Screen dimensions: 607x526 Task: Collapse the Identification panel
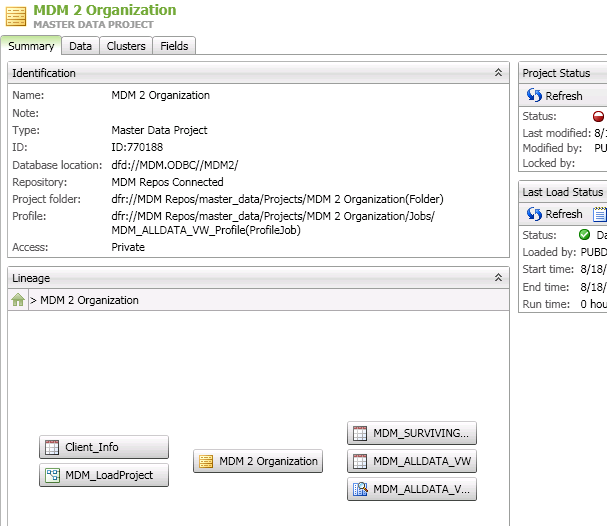click(x=498, y=73)
